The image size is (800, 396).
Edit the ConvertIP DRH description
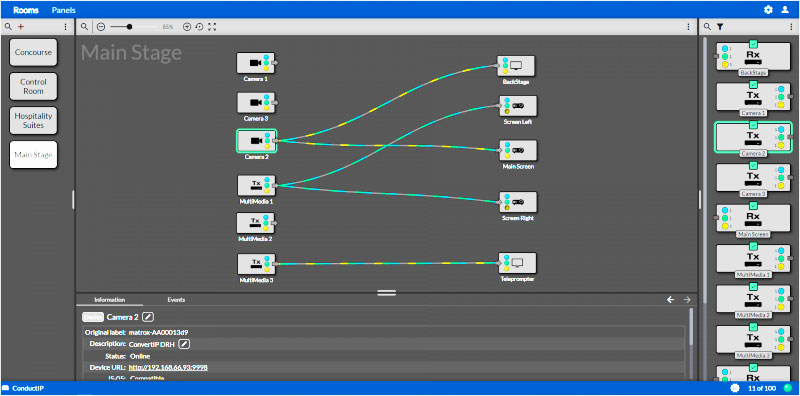pyautogui.click(x=185, y=344)
